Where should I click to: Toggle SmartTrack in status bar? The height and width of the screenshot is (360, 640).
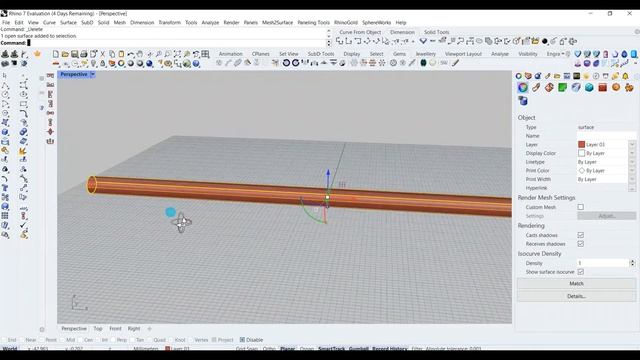[331, 349]
